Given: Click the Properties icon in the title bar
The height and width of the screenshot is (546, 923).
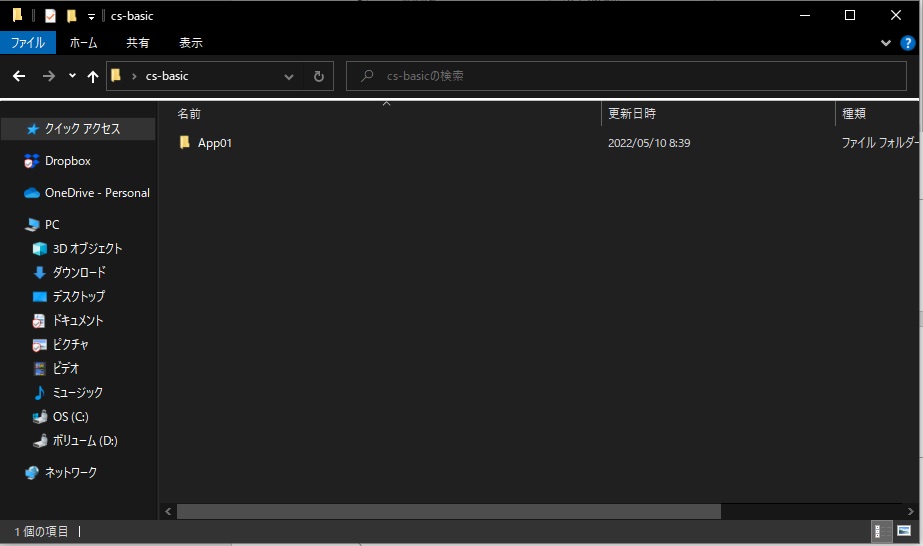Looking at the screenshot, I should pos(50,16).
